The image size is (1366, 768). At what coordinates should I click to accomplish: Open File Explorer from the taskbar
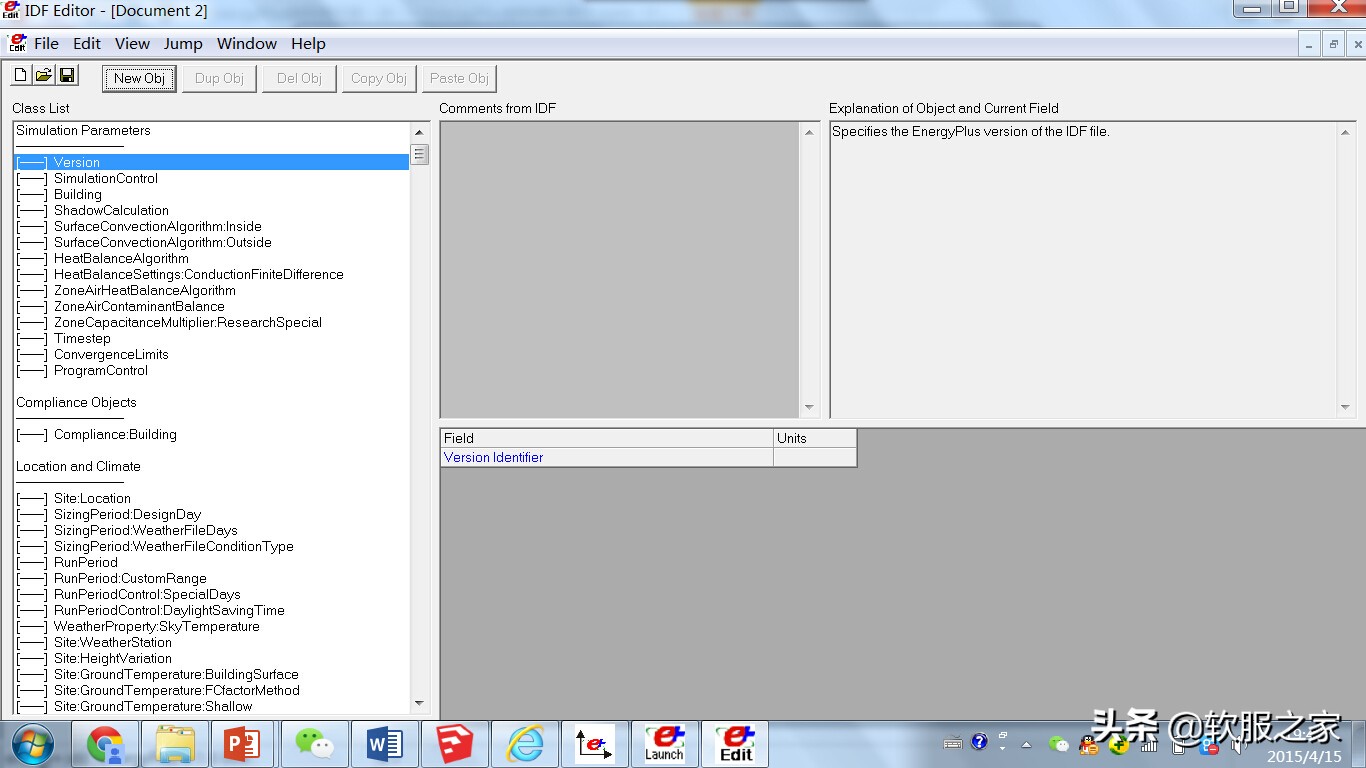174,745
